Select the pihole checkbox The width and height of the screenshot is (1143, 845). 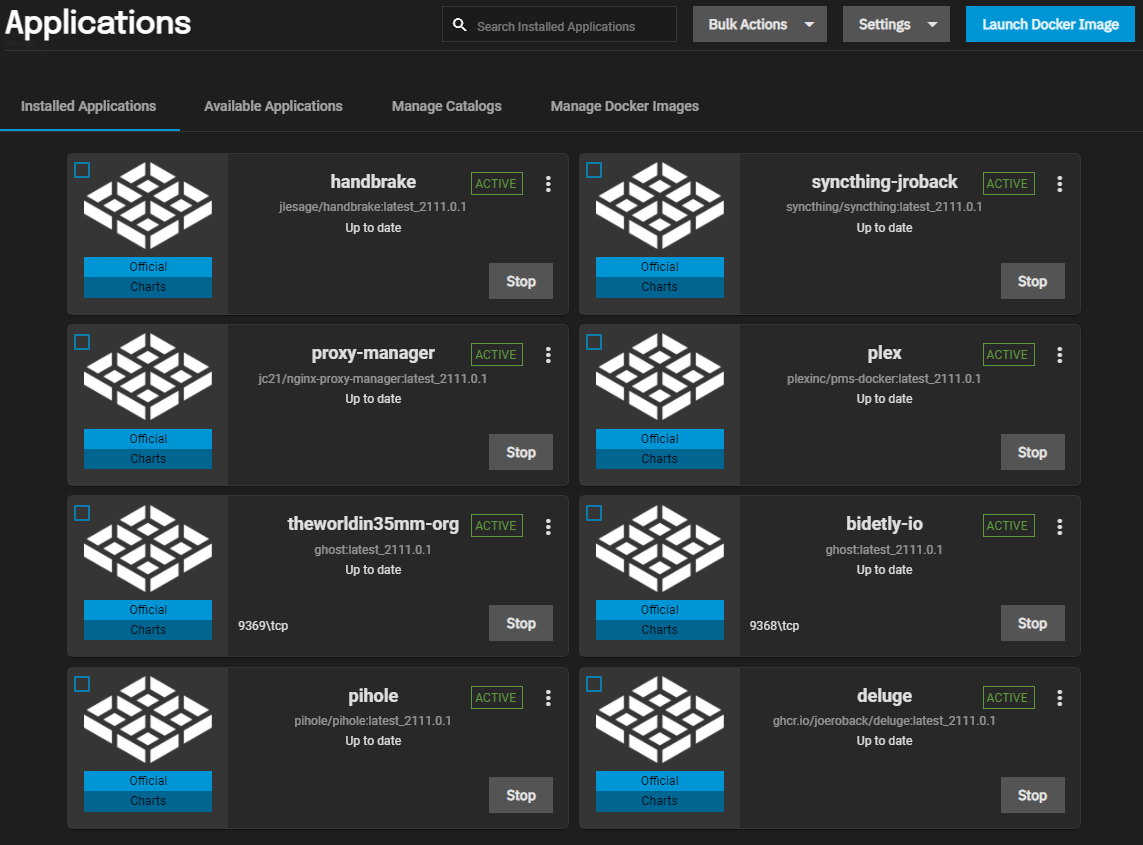(82, 684)
